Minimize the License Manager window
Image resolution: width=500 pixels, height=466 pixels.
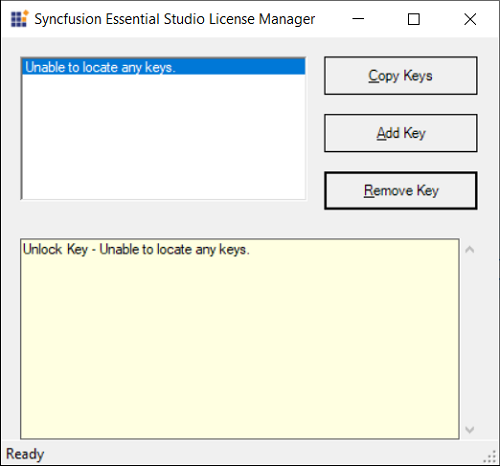[x=358, y=19]
